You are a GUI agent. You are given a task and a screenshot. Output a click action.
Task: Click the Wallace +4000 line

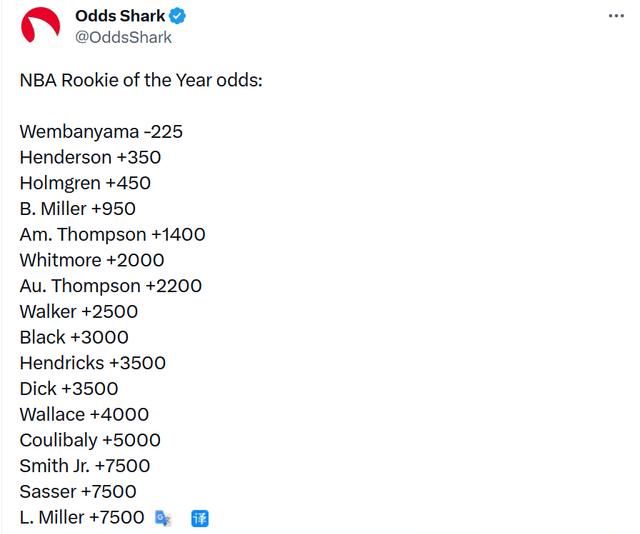pyautogui.click(x=84, y=414)
